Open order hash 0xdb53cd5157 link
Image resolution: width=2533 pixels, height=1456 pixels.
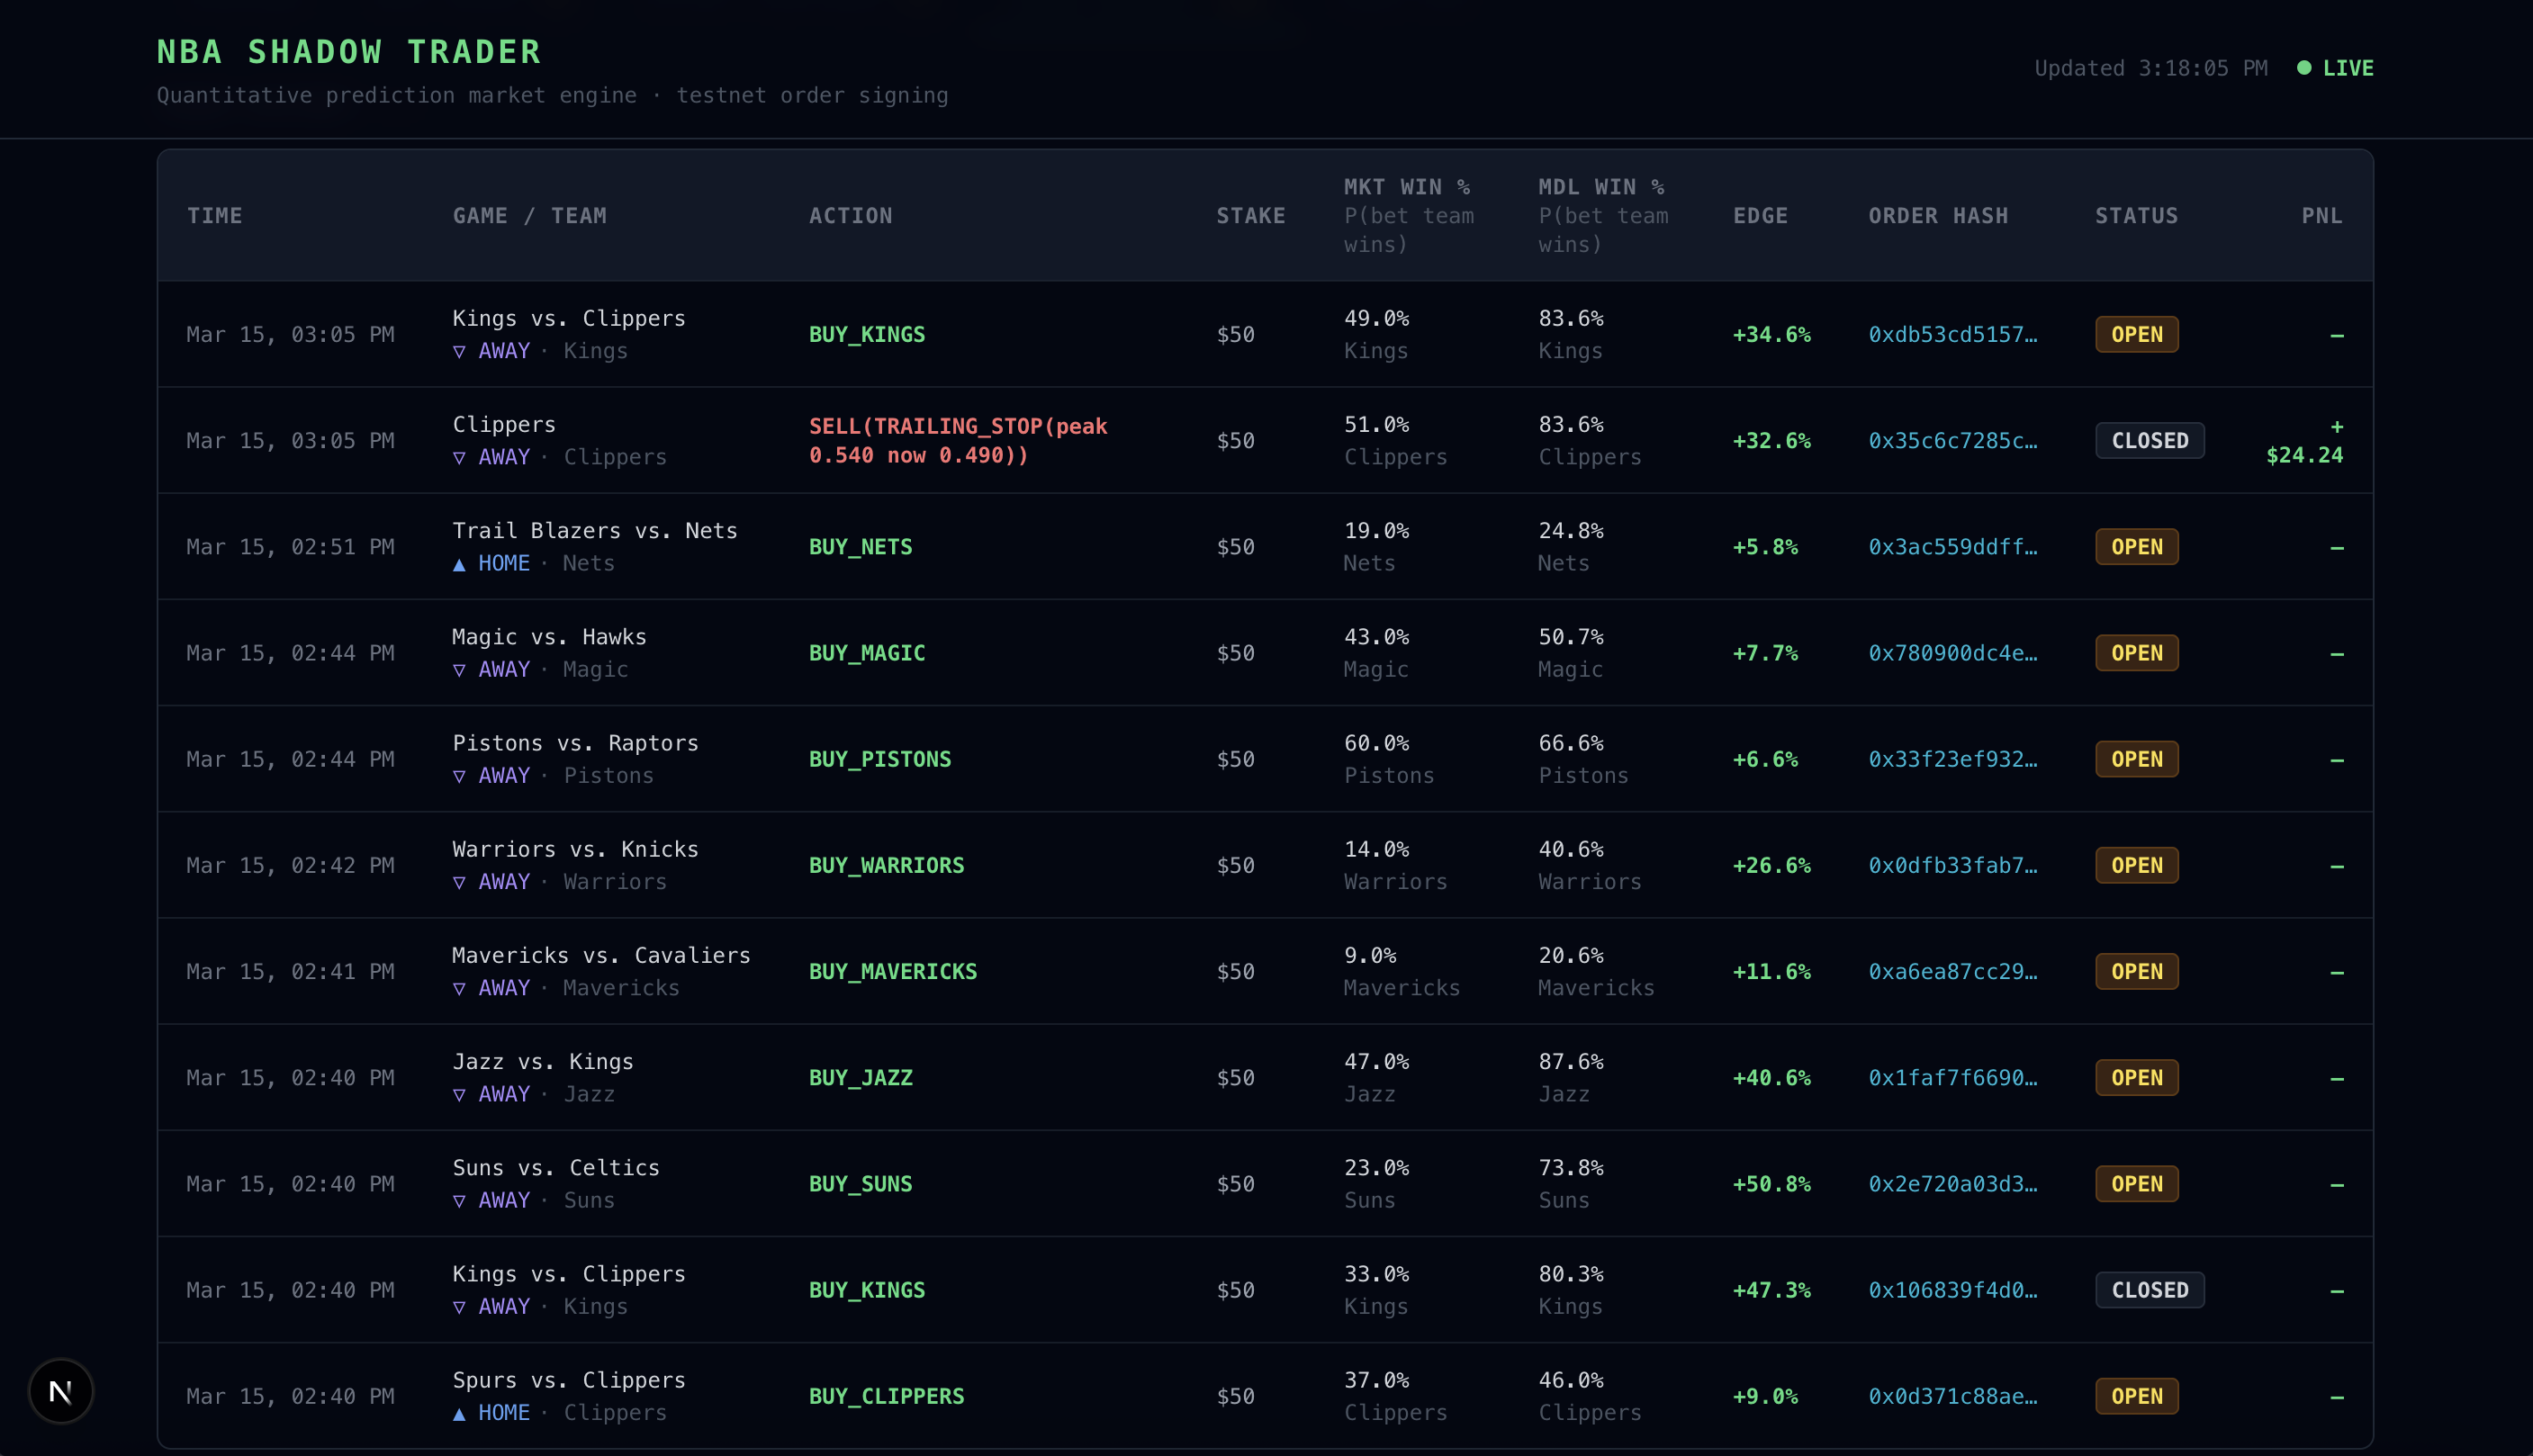click(1952, 334)
